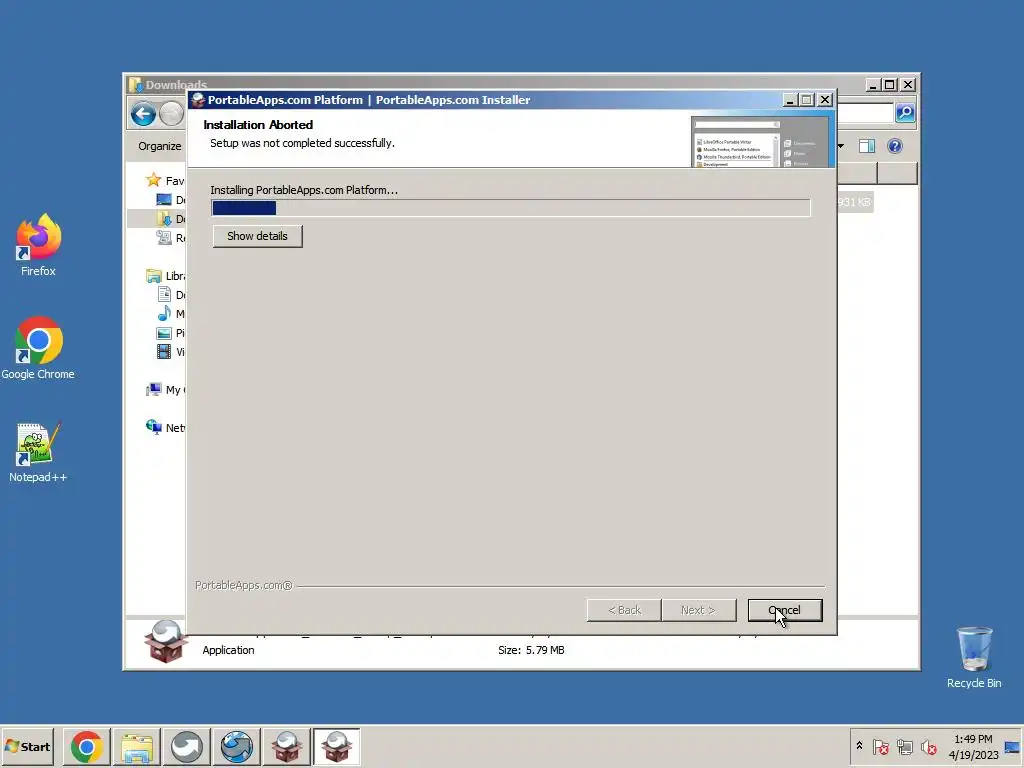The image size is (1024, 768).
Task: Click the first PortableApps taskbar icon
Action: [286, 746]
